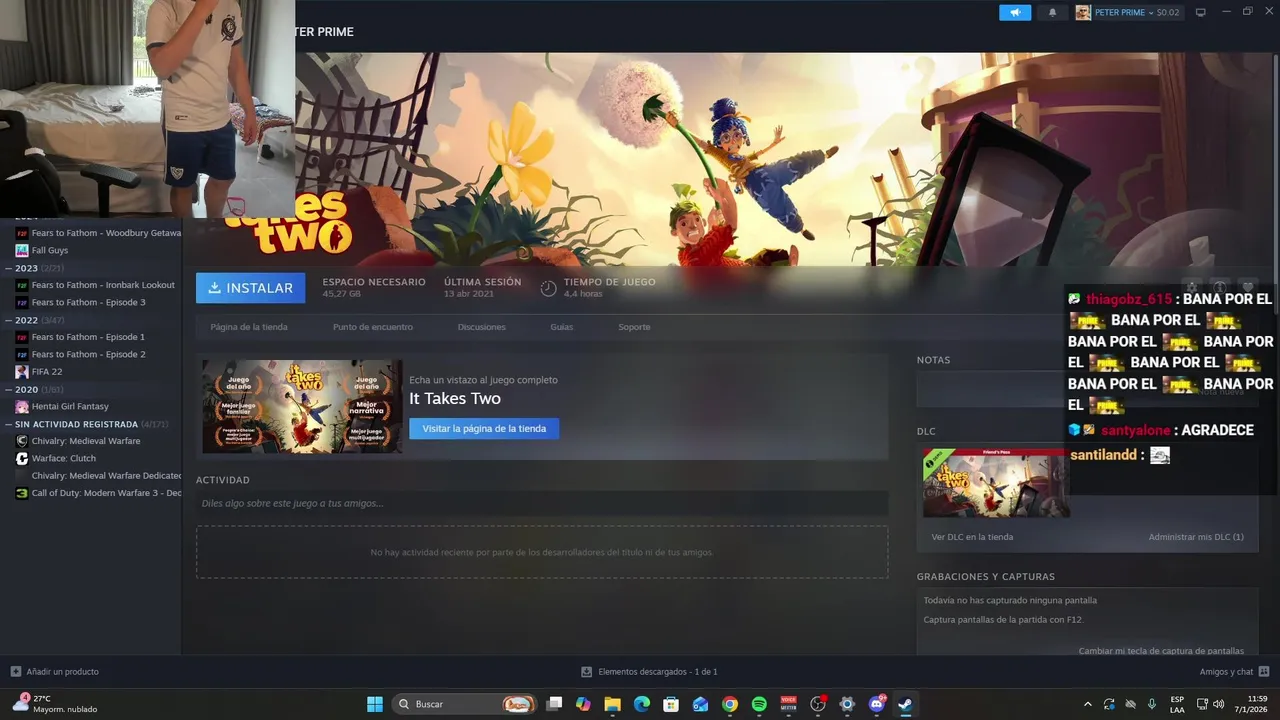Image resolution: width=1280 pixels, height=720 pixels.
Task: Click the Chivalry: Medieval Warfare shield icon
Action: pos(22,441)
